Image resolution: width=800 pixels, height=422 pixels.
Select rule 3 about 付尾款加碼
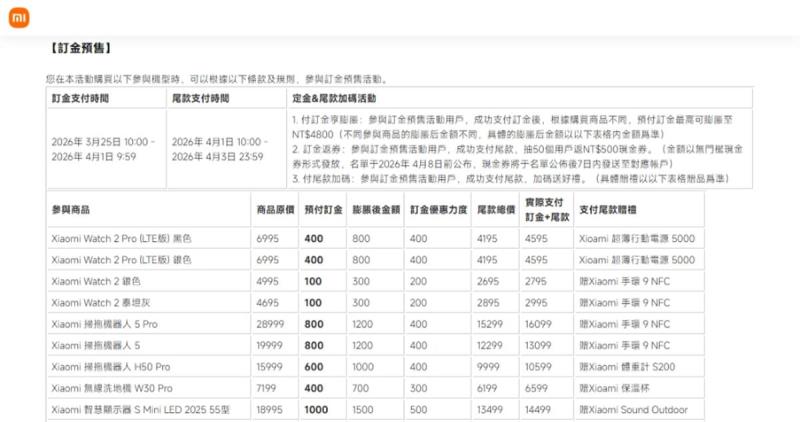point(511,179)
